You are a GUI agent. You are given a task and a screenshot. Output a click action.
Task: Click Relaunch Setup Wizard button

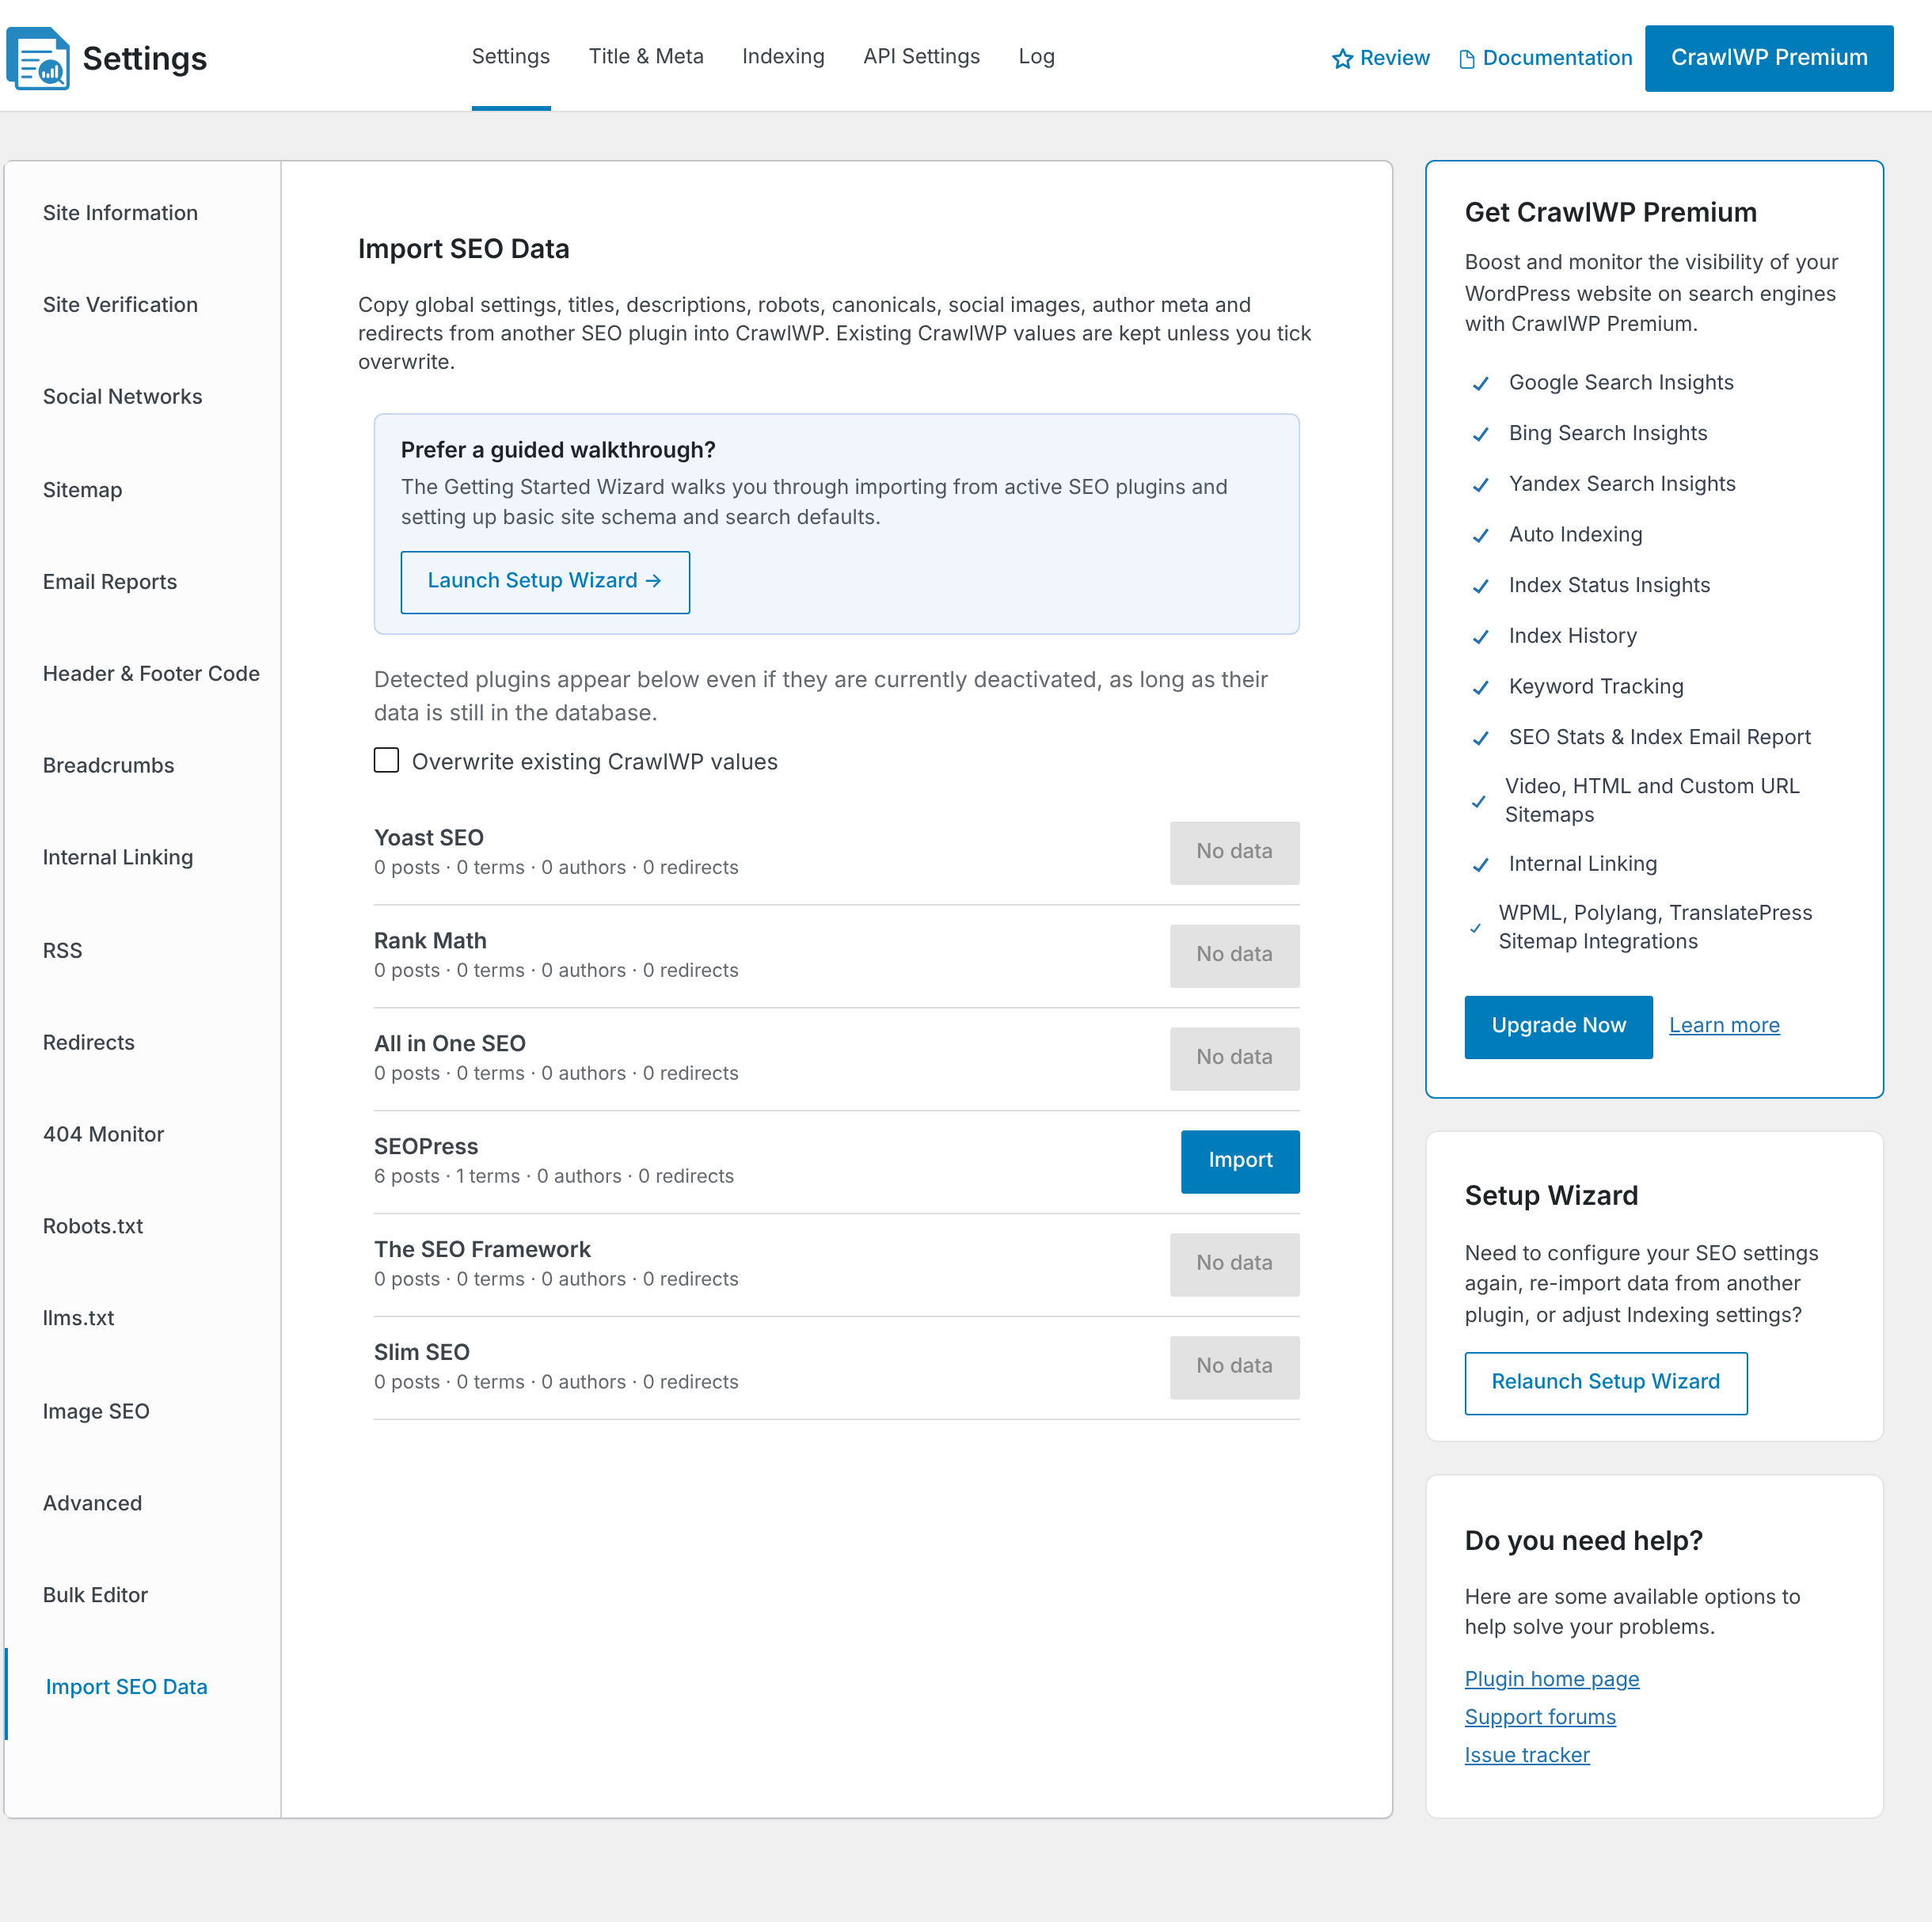(1606, 1382)
